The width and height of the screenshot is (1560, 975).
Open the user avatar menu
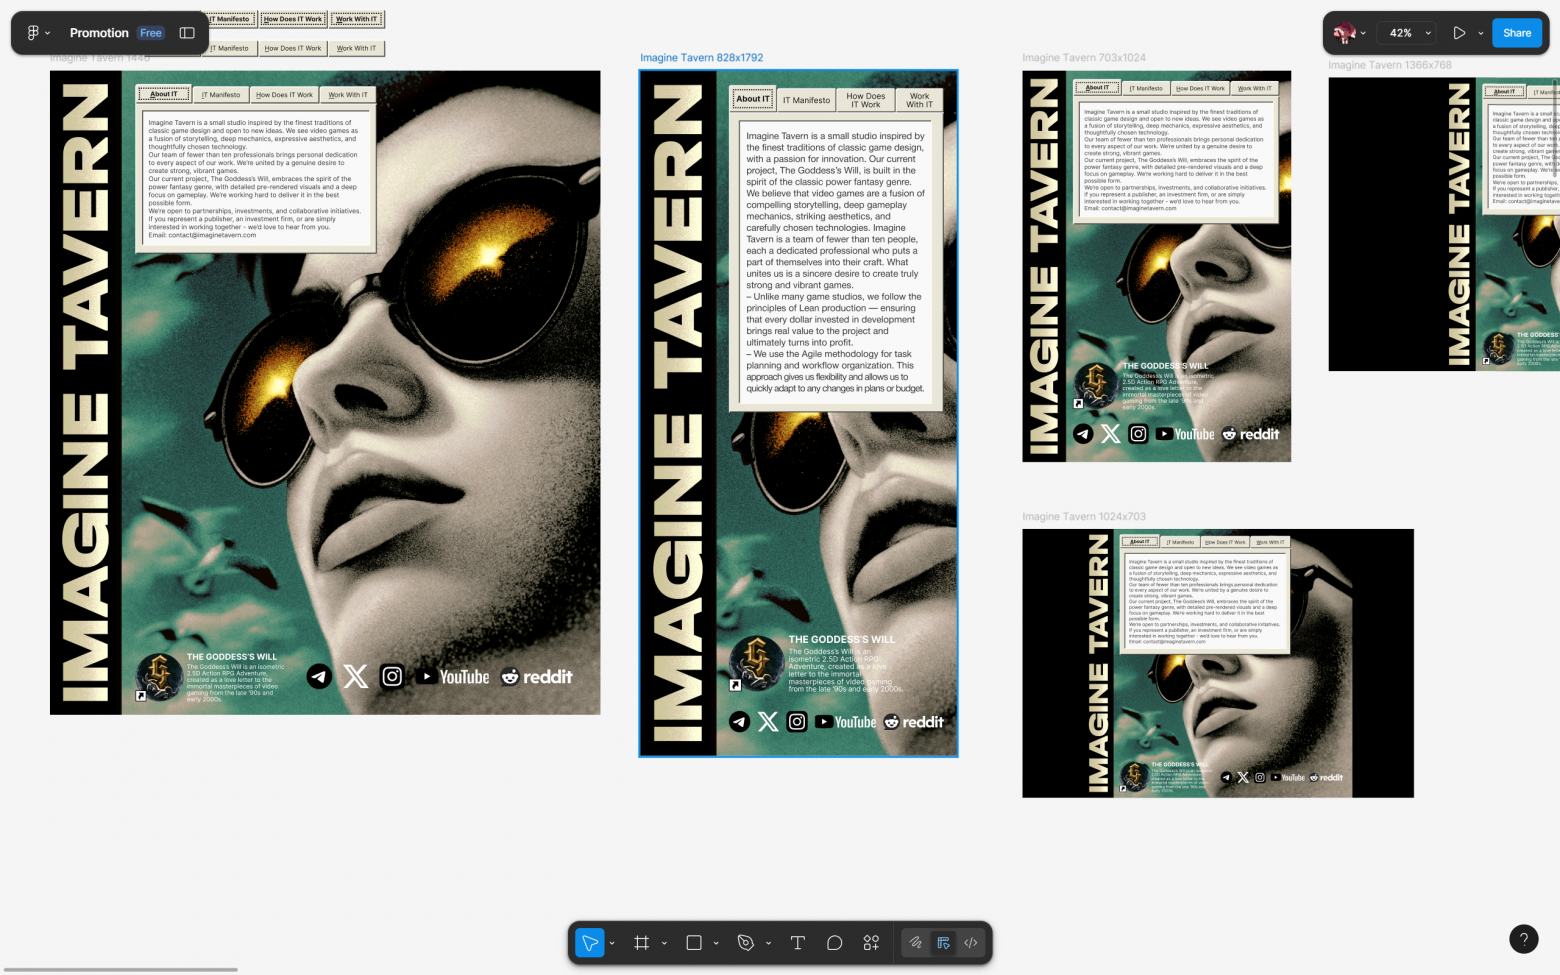coord(1349,33)
